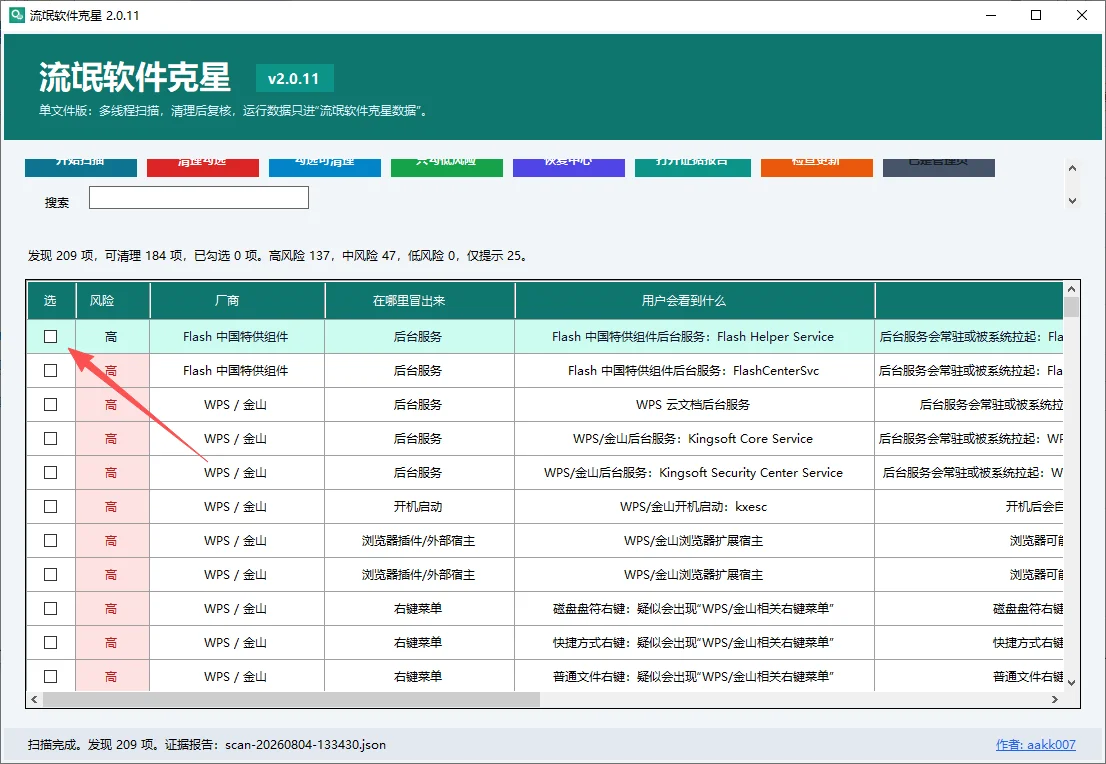Click the status bar text scan-20260804-133430.json

click(305, 744)
